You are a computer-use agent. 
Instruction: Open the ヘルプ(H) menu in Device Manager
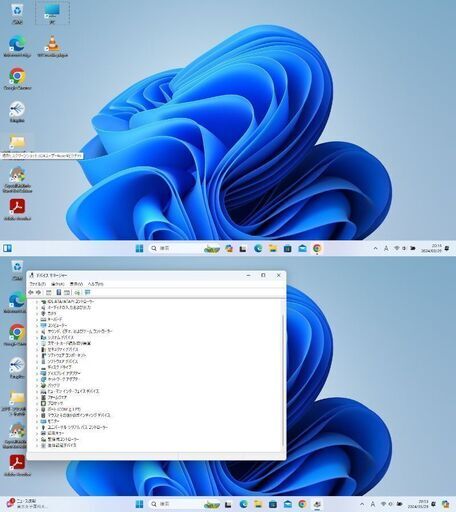95,284
